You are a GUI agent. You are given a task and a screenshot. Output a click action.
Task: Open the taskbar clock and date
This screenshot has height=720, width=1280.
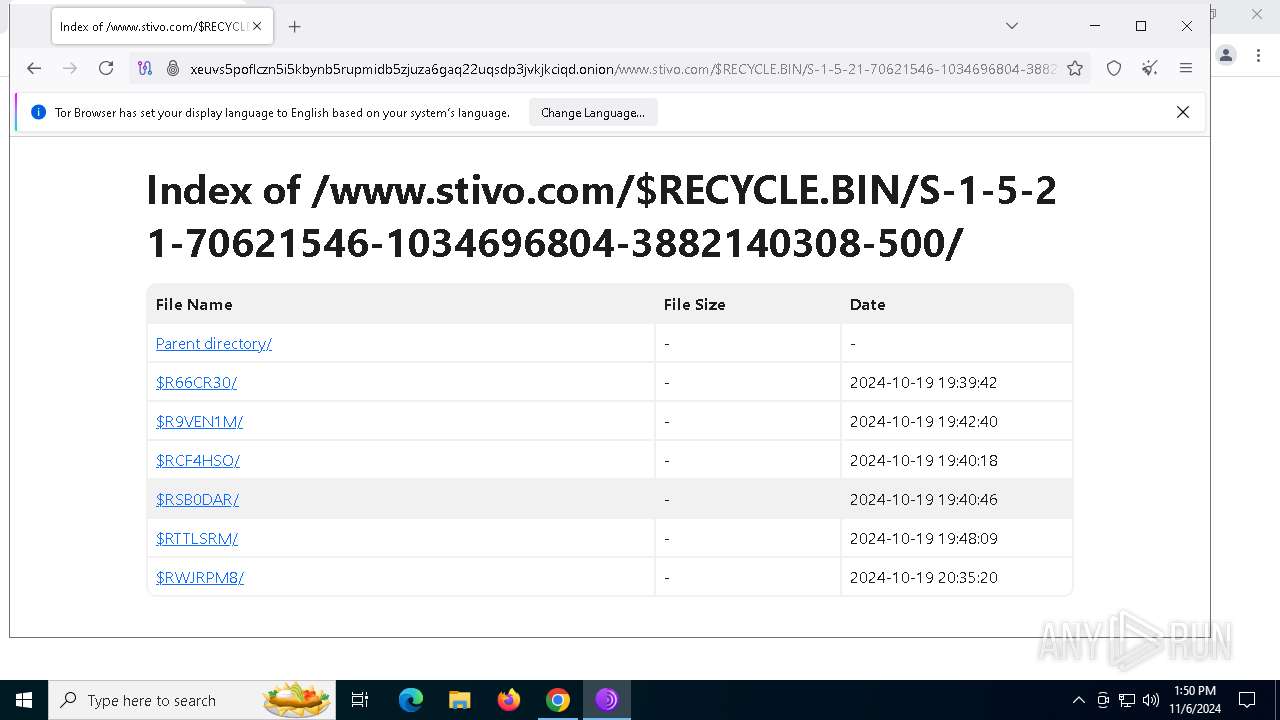click(1195, 700)
